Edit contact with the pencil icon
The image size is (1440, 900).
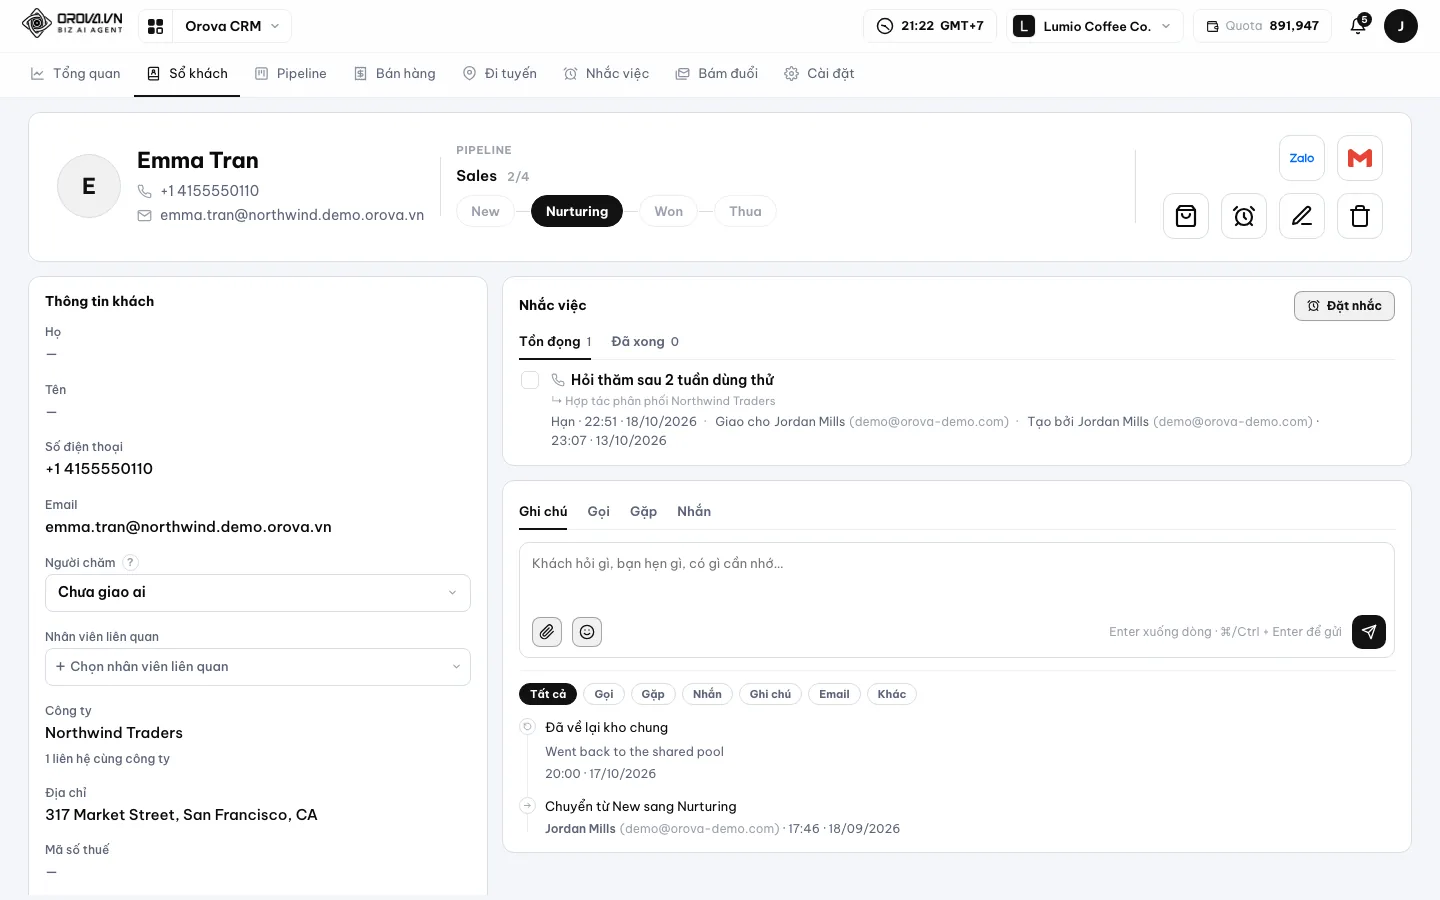pos(1302,216)
